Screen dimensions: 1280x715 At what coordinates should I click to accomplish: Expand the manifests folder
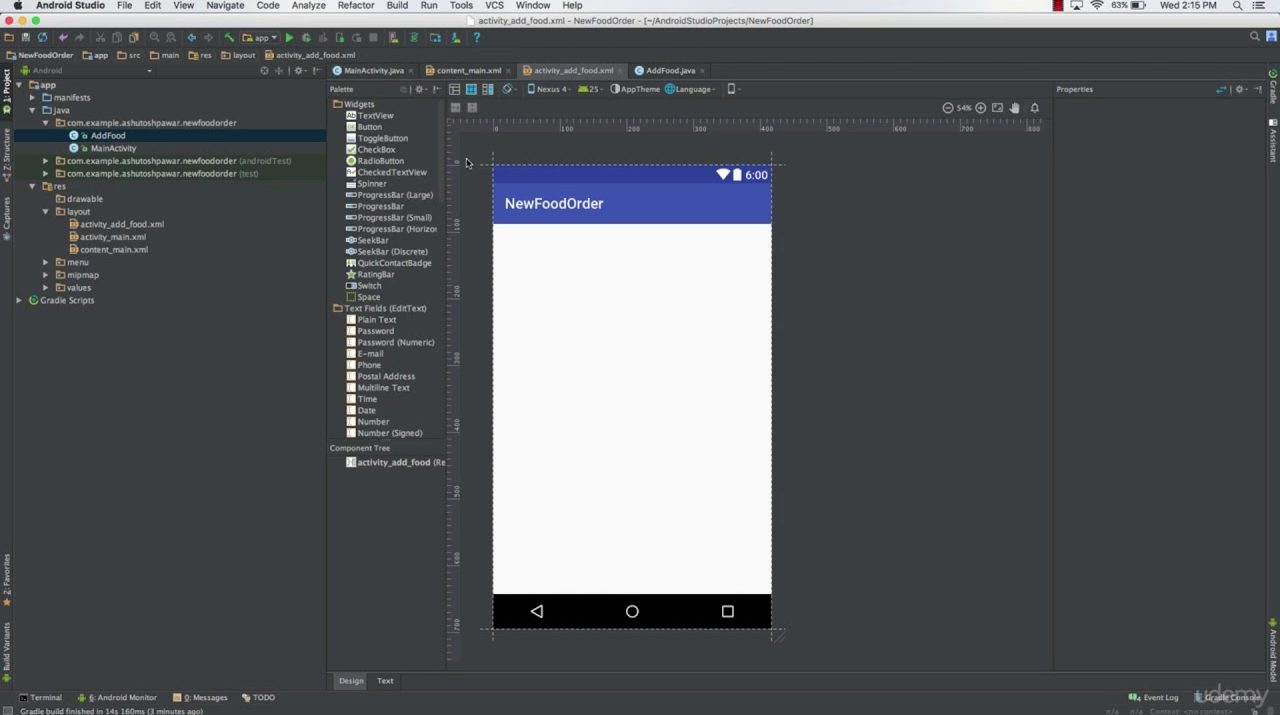coord(32,98)
